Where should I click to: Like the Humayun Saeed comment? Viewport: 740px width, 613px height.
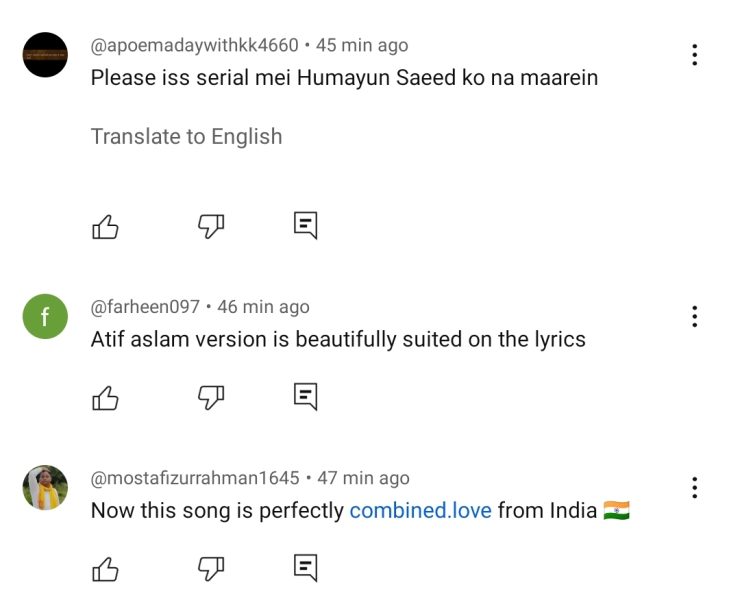105,227
